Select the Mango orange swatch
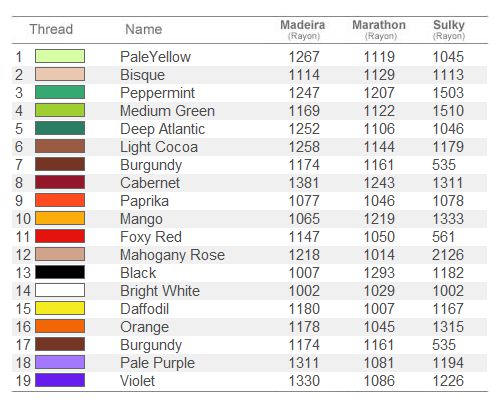Viewport: 500px width, 402px height. pos(60,218)
